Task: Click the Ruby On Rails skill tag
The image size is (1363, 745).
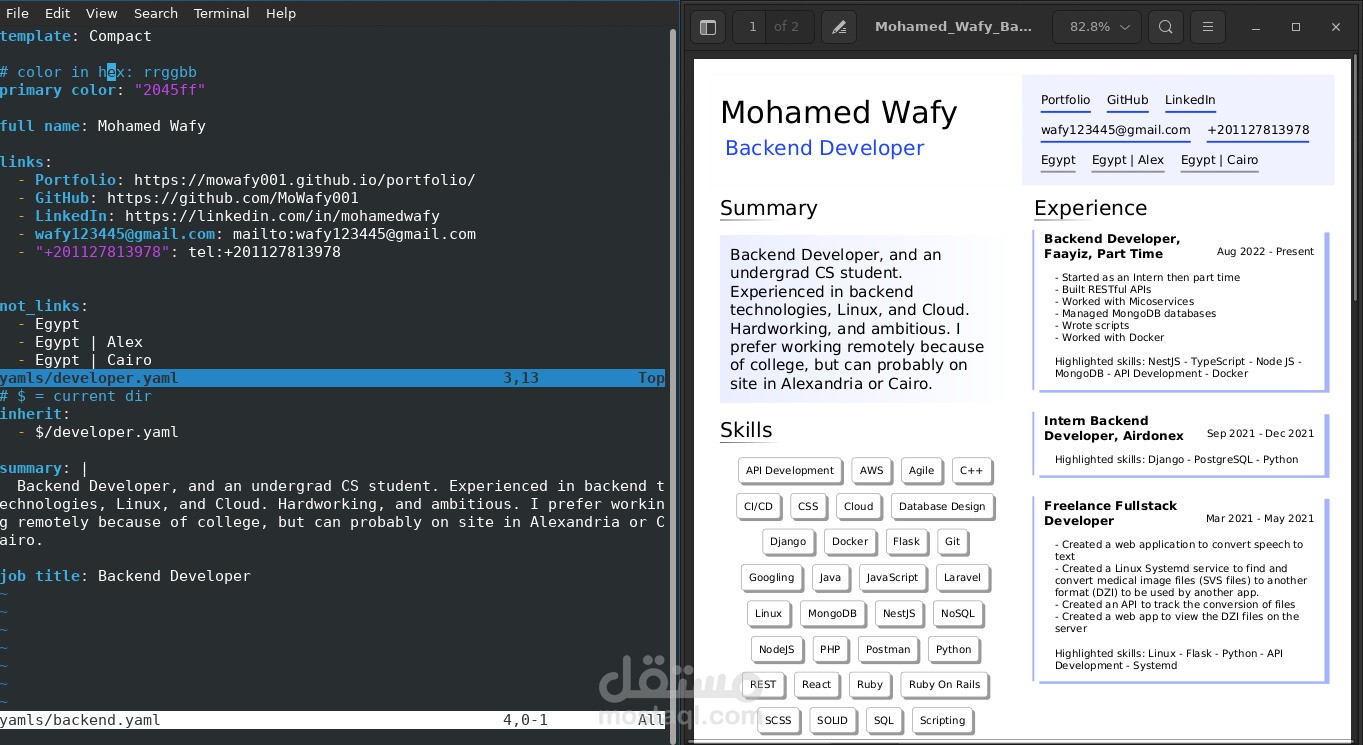Action: [x=944, y=684]
